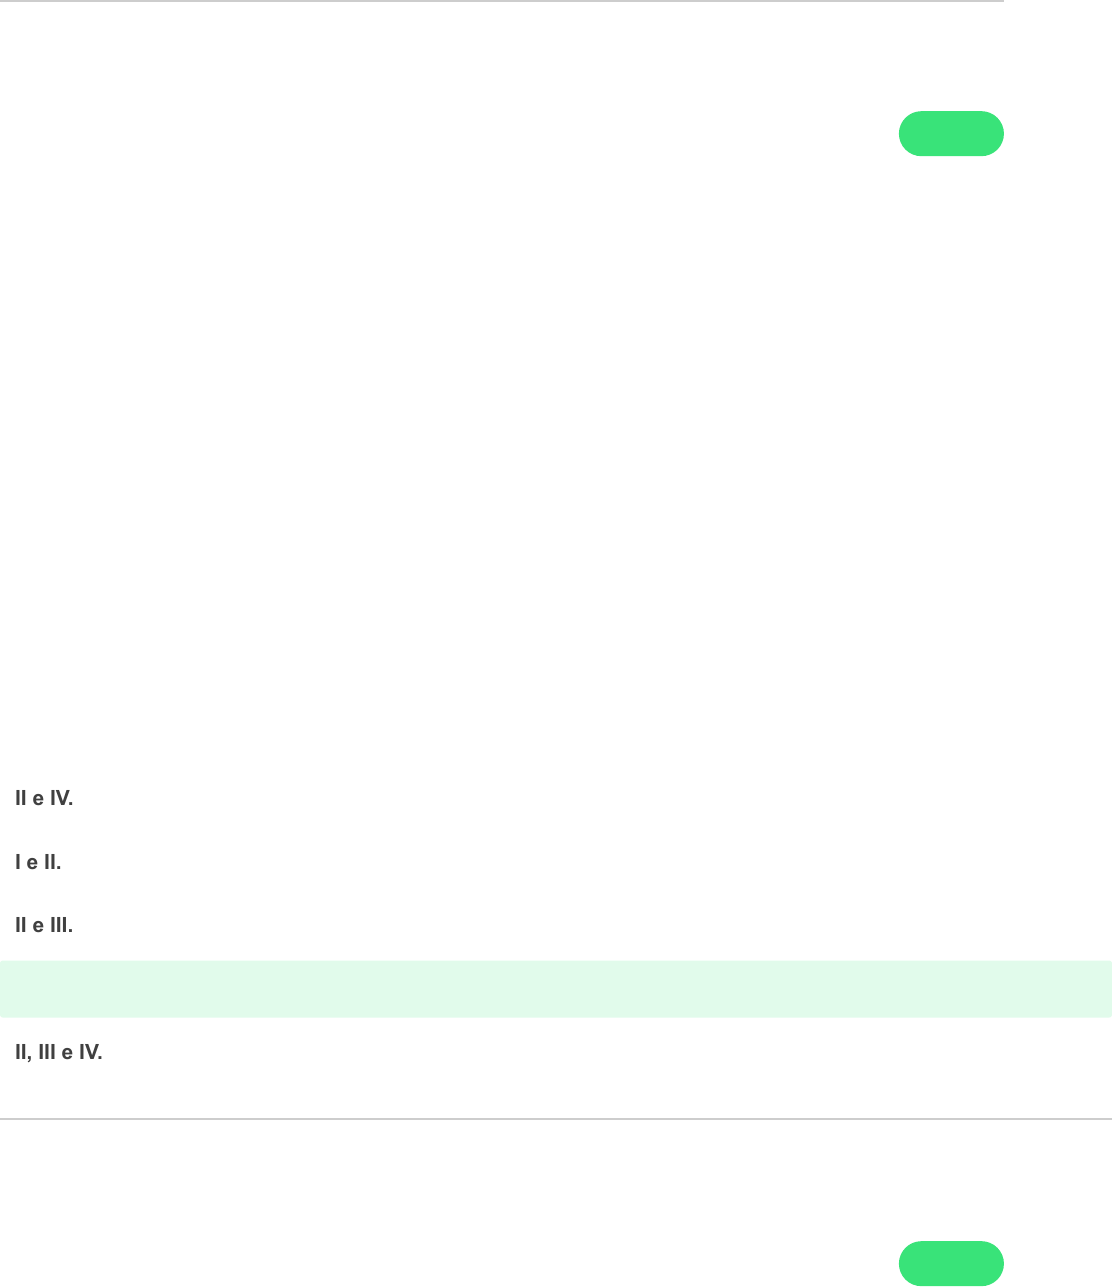Select the "II, III e IV." answer
Image resolution: width=1112 pixels, height=1287 pixels.
click(59, 1052)
